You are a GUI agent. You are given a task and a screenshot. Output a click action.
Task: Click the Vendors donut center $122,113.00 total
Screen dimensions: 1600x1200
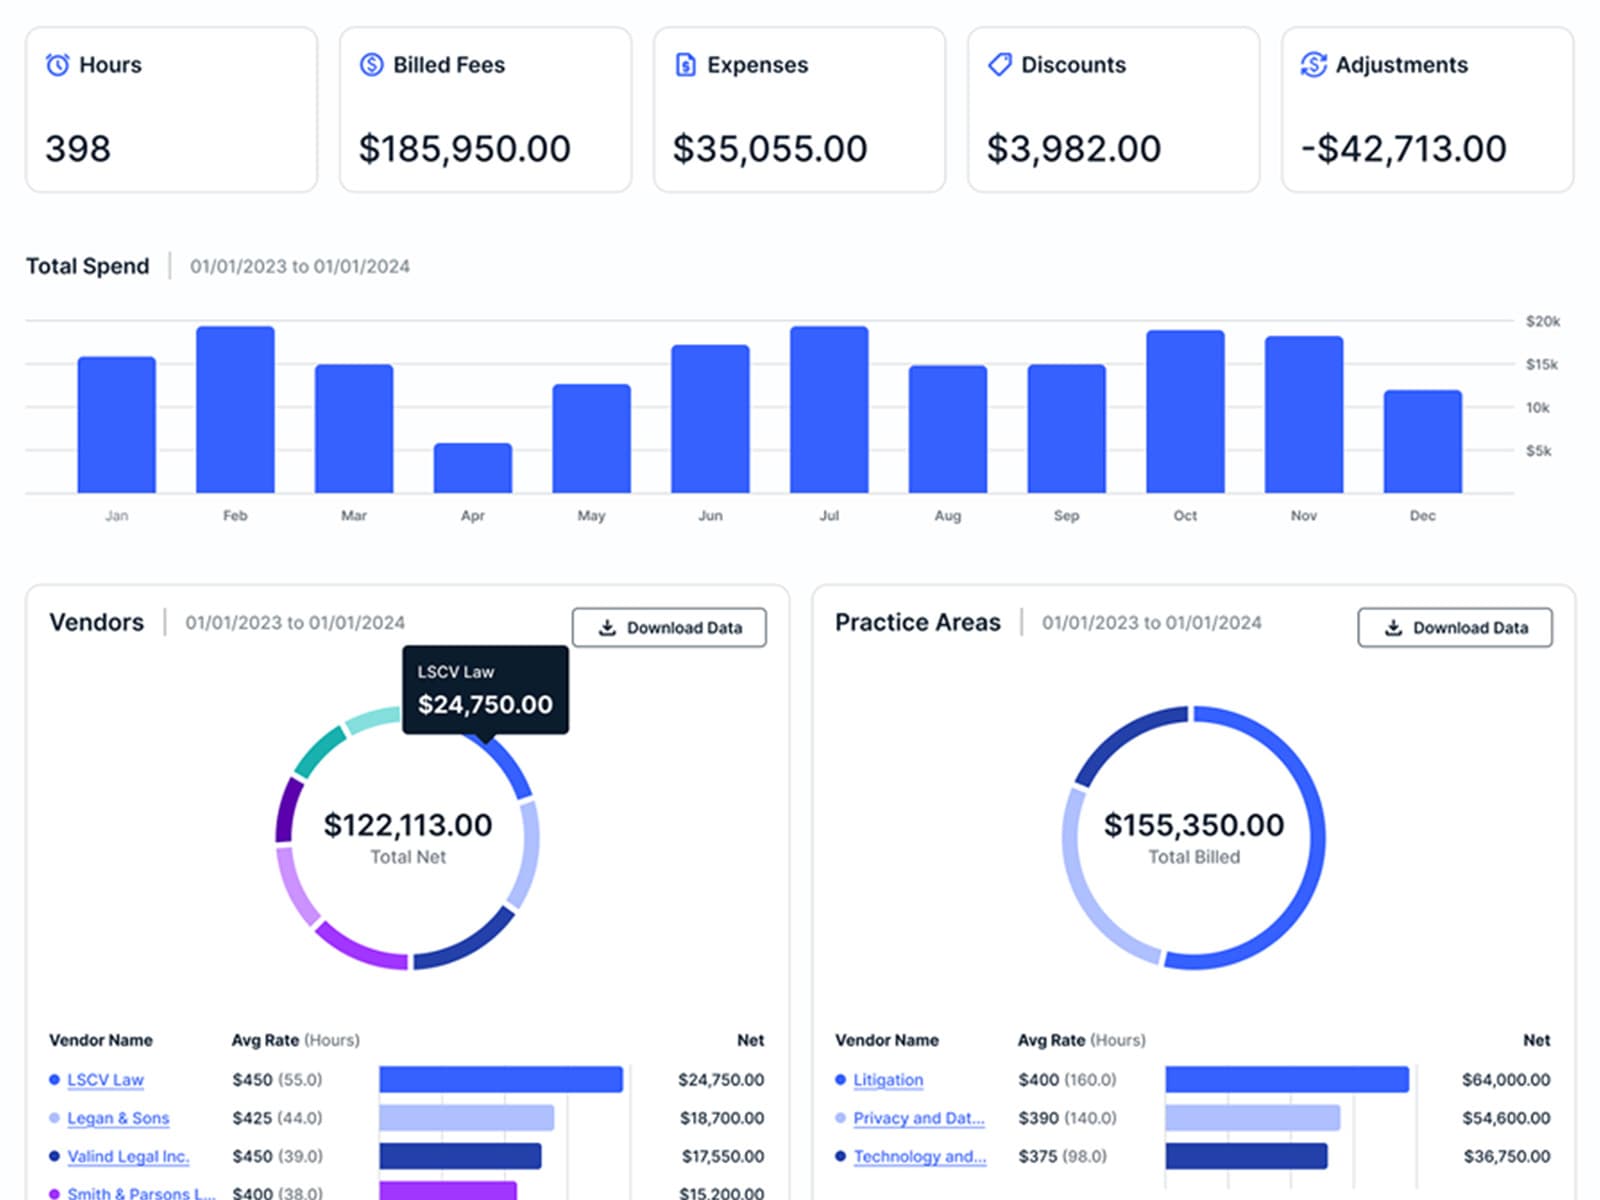coord(408,825)
